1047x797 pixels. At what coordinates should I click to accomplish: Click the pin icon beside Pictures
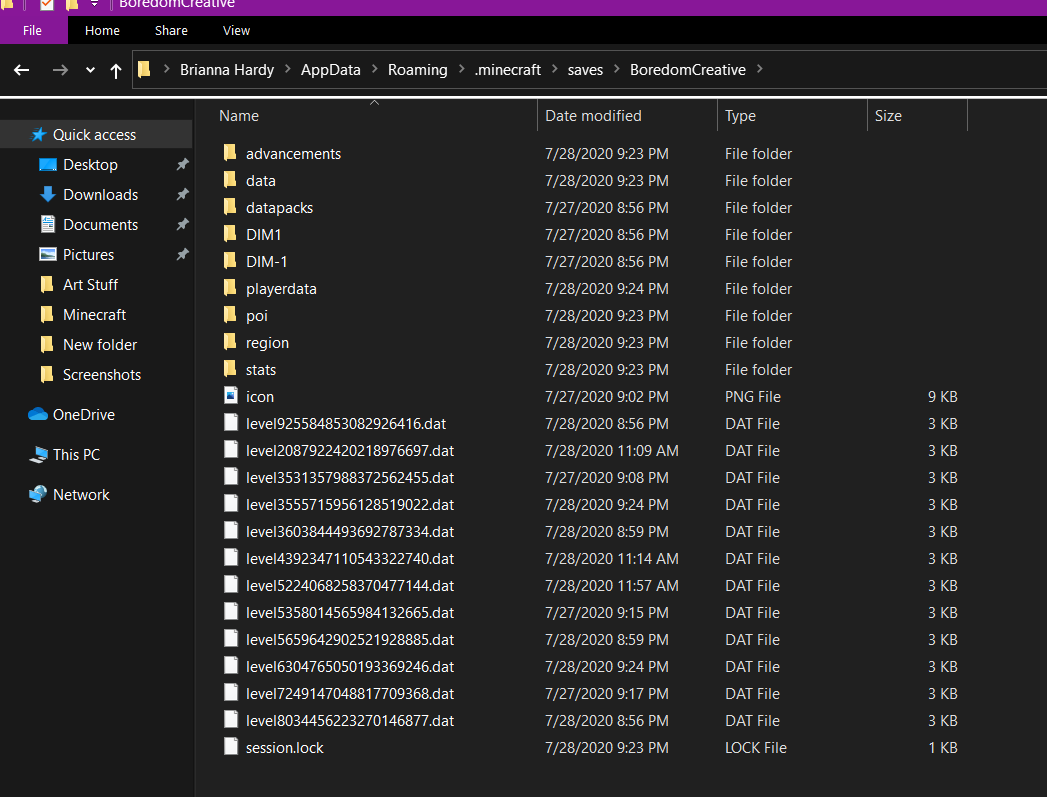pyautogui.click(x=182, y=255)
